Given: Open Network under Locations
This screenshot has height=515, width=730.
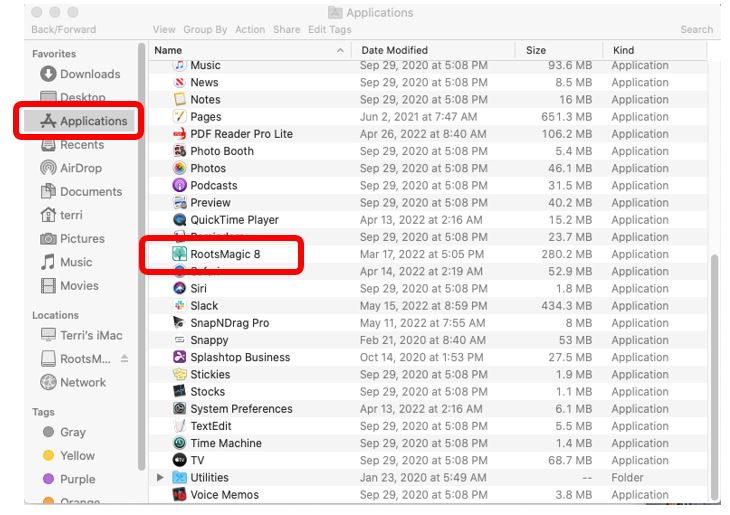Looking at the screenshot, I should [73, 382].
